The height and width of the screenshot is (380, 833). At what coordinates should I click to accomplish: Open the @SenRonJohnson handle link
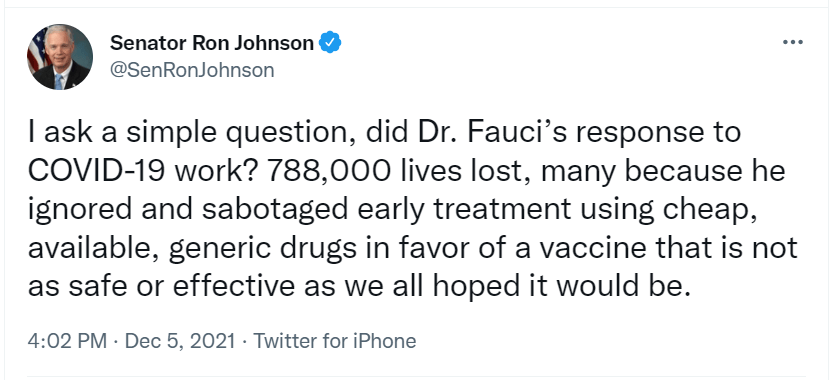click(192, 70)
